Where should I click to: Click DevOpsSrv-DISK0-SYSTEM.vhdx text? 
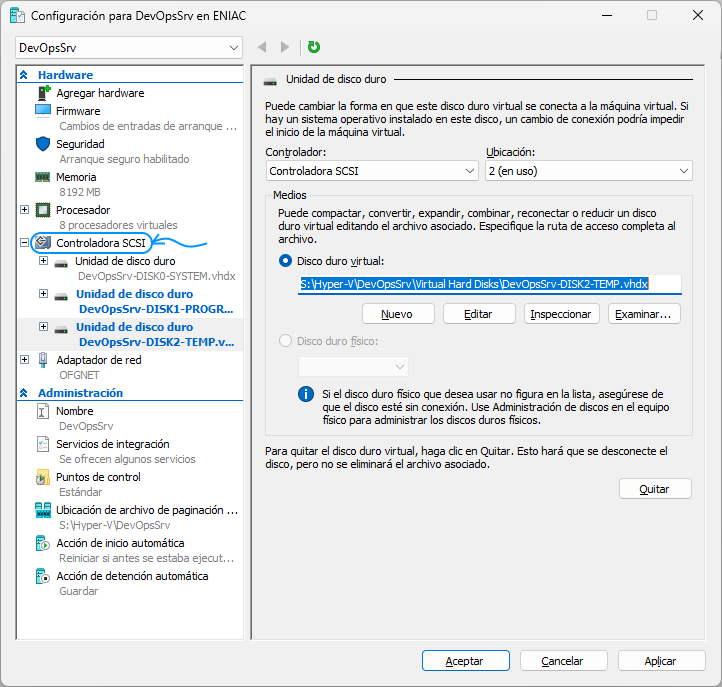point(157,276)
